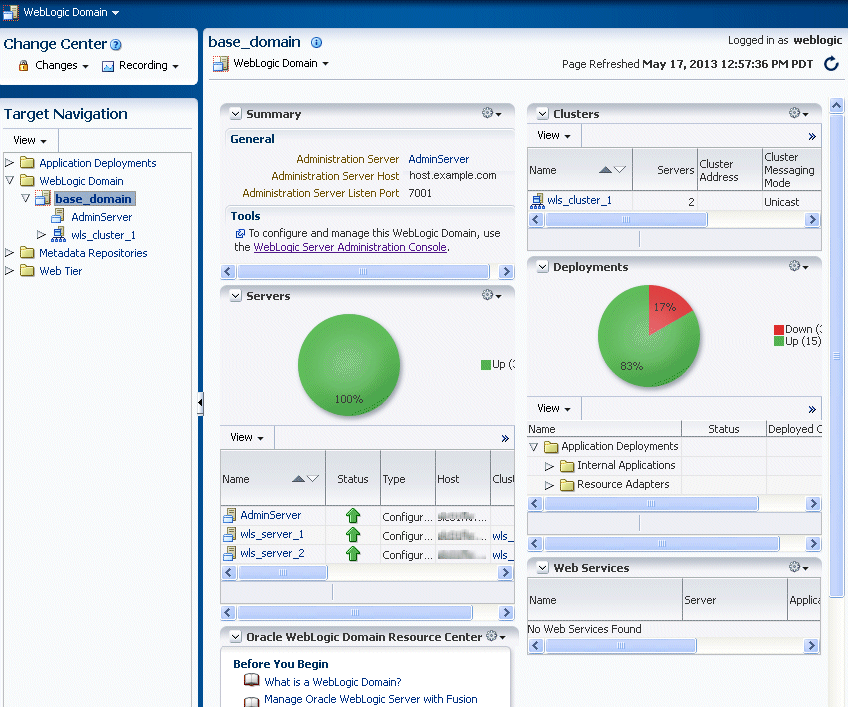Open the Clusters table View menu
Viewport: 848px width, 707px height.
[554, 136]
